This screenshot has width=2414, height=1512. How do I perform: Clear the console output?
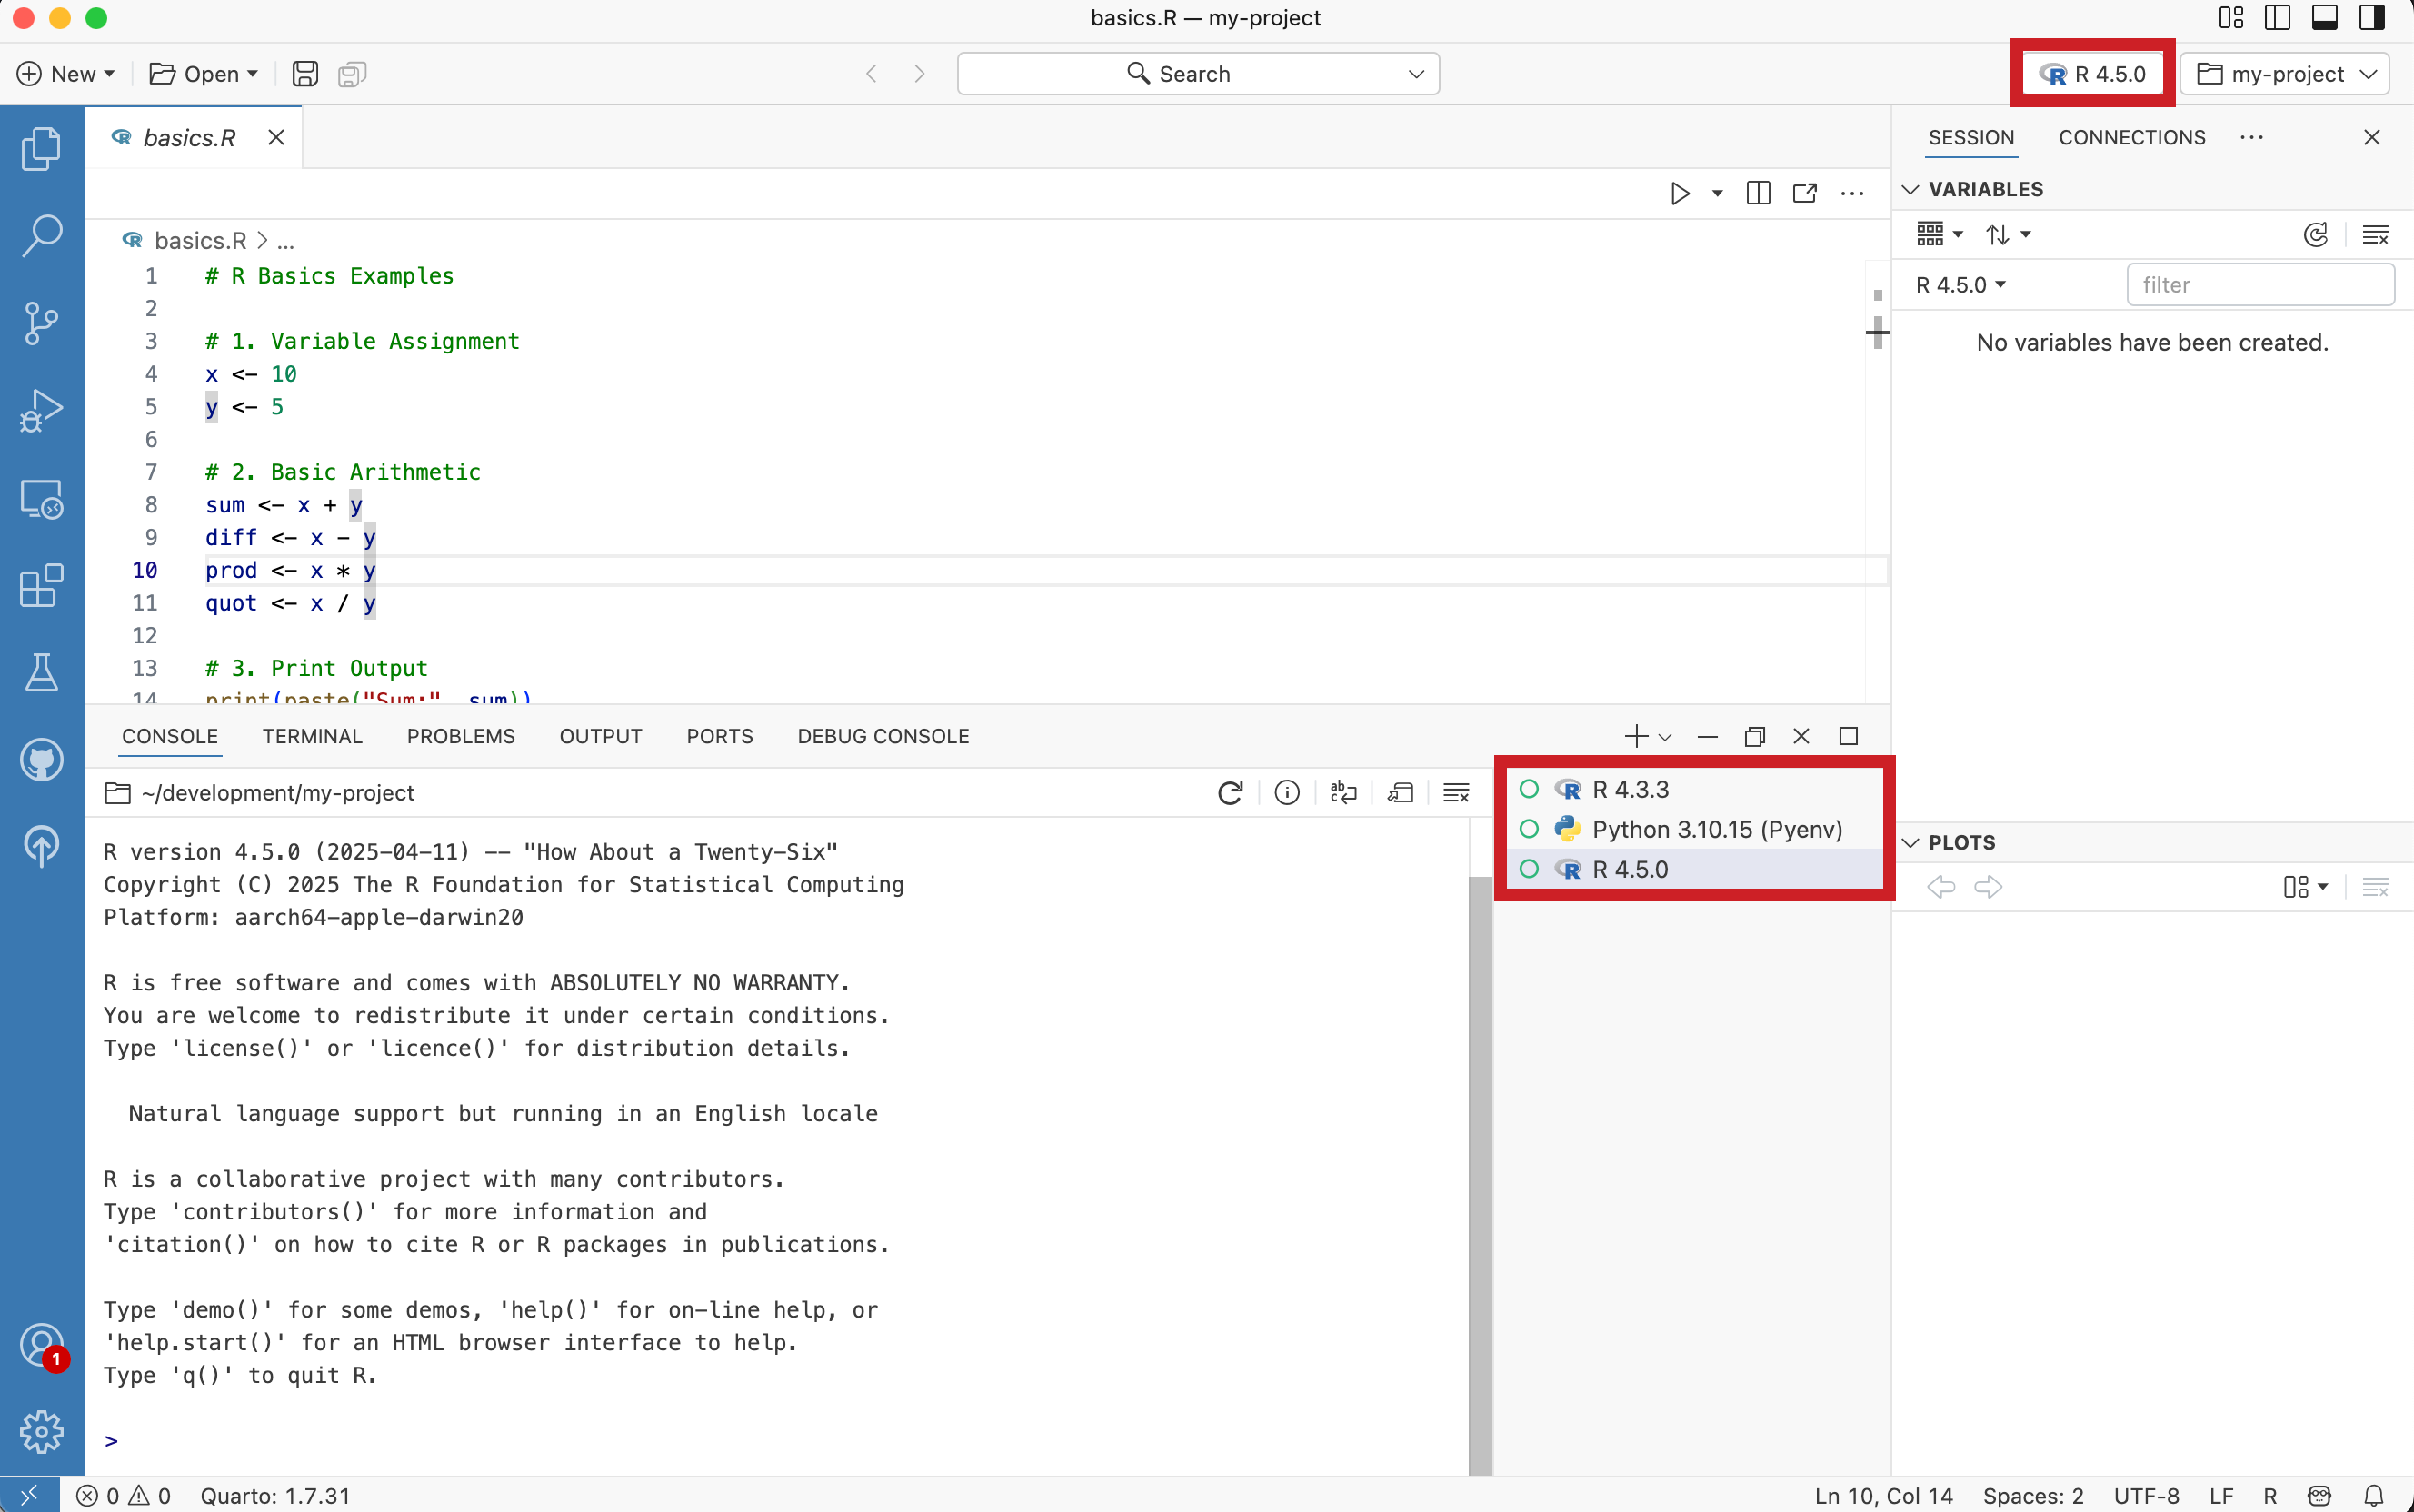coord(1456,792)
